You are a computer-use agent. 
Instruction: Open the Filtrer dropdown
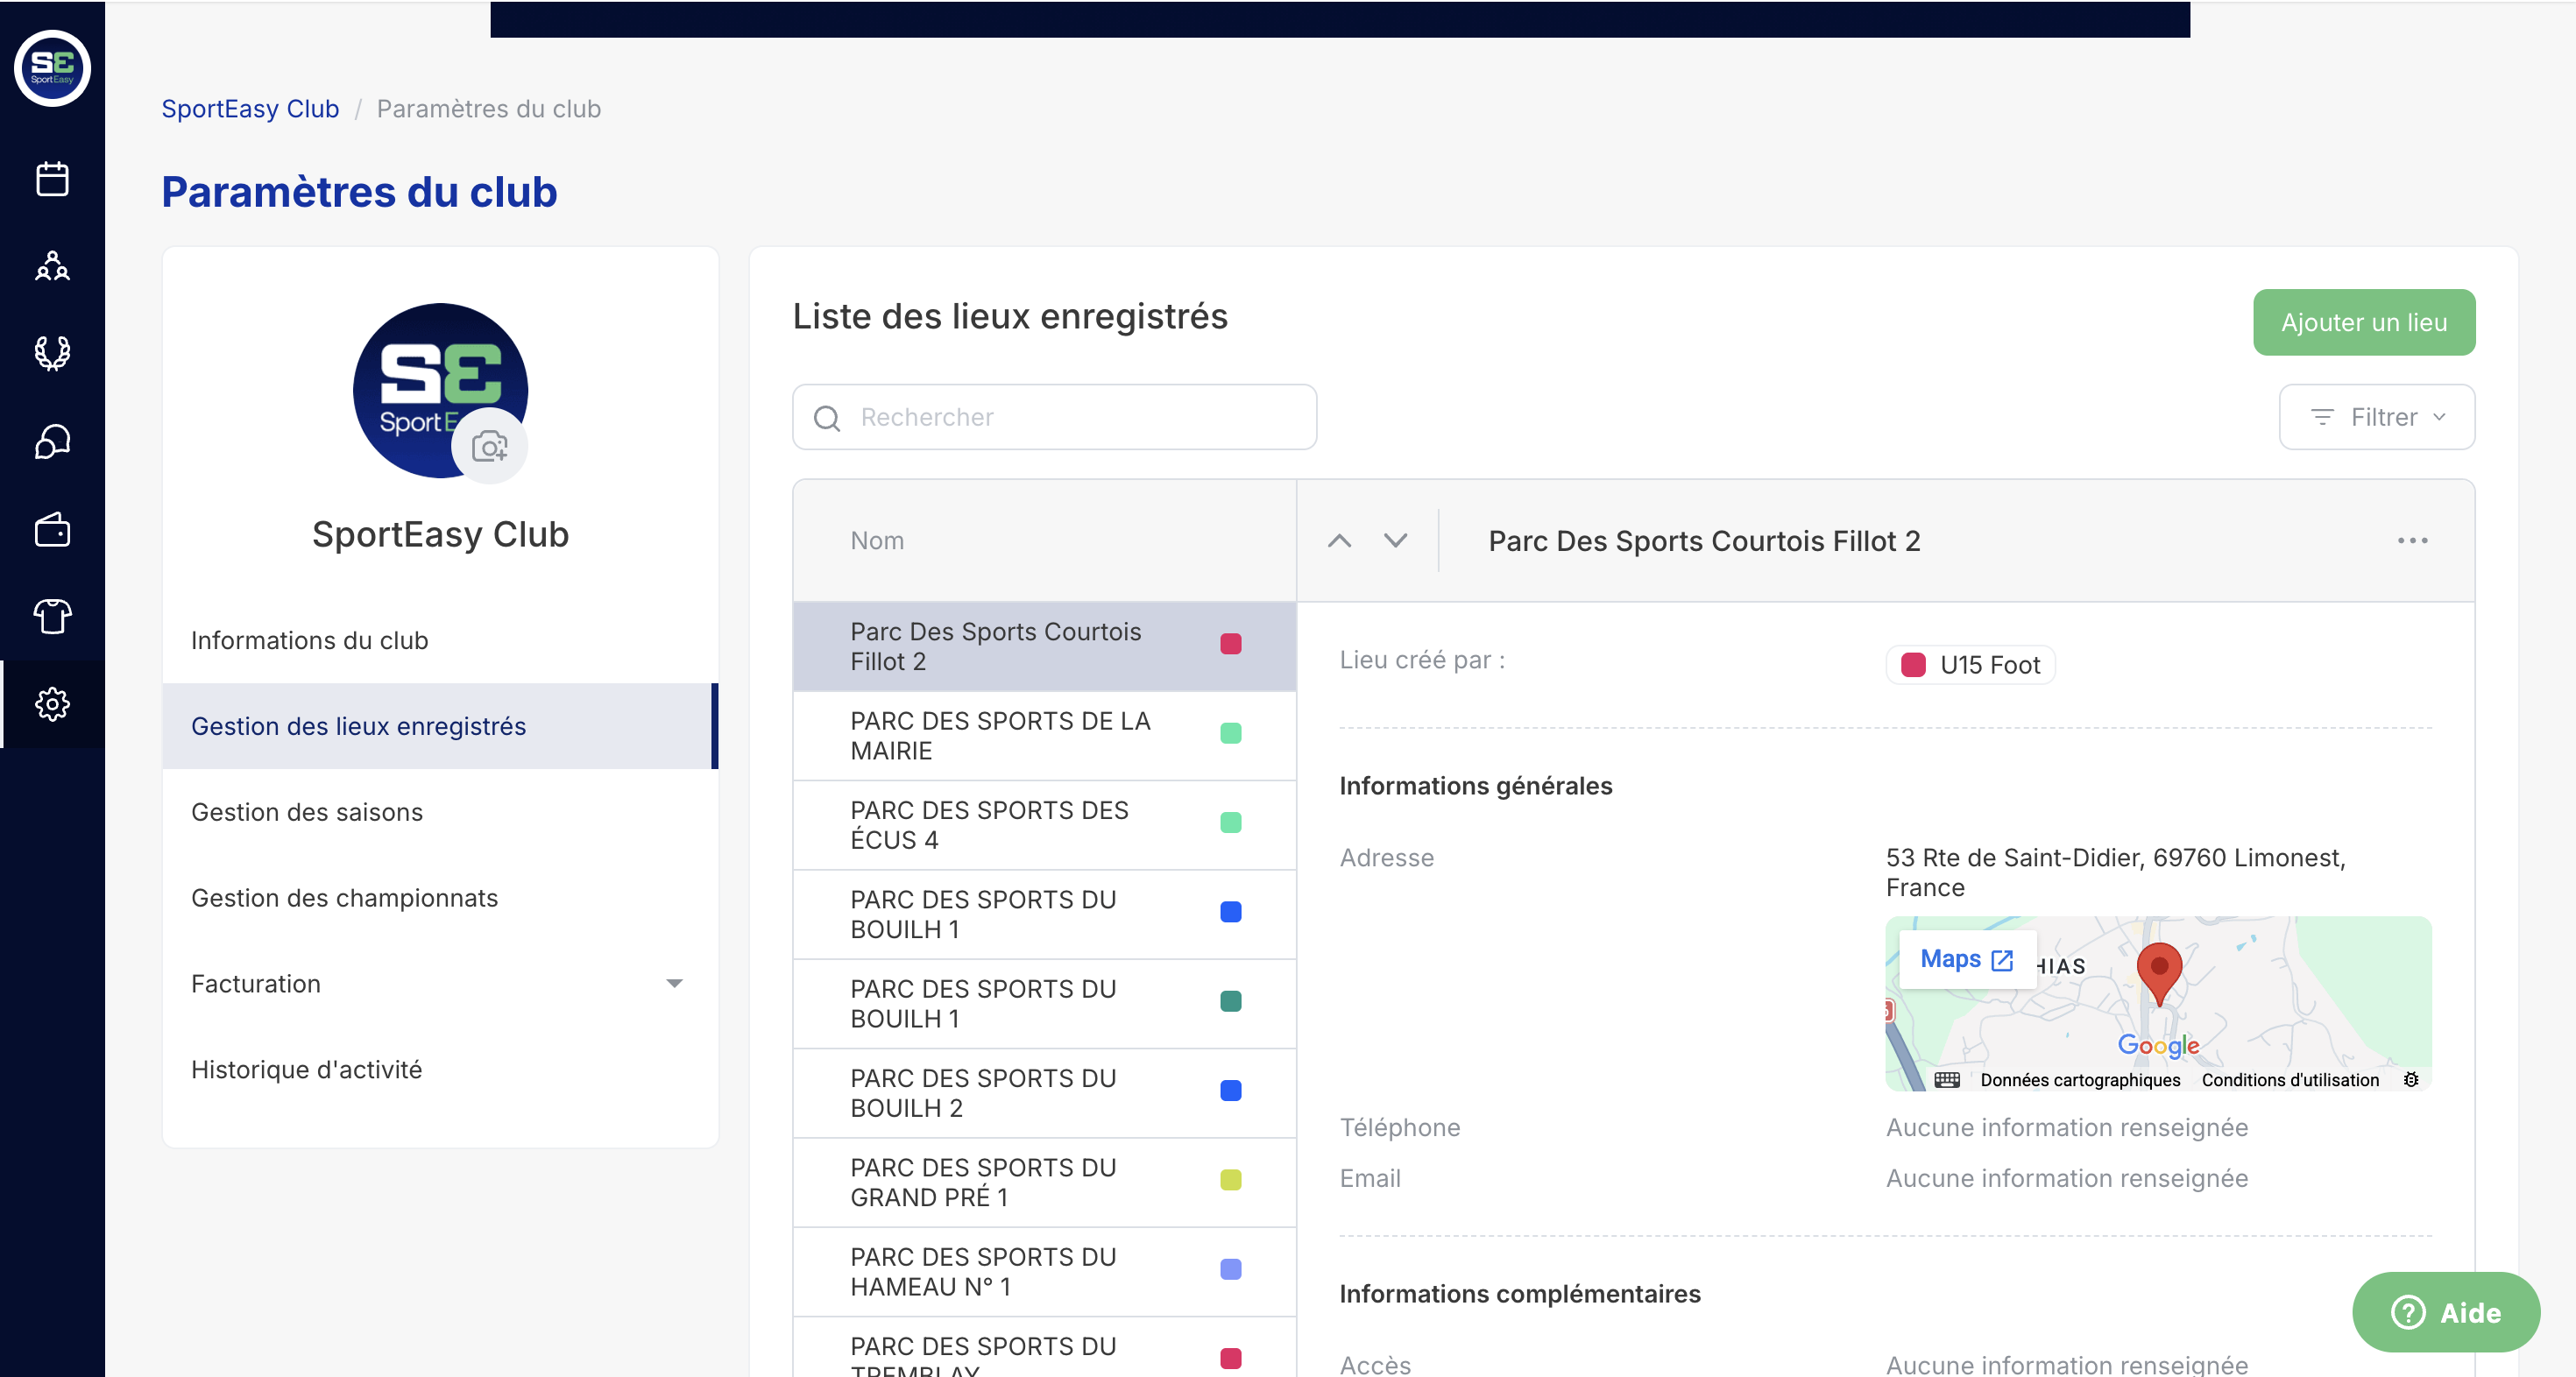click(x=2376, y=417)
